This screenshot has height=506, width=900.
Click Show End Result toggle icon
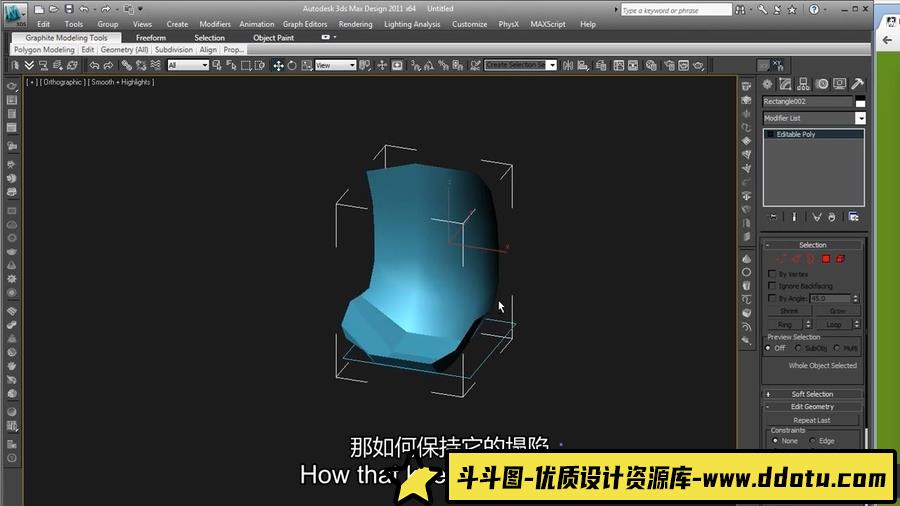pyautogui.click(x=794, y=217)
